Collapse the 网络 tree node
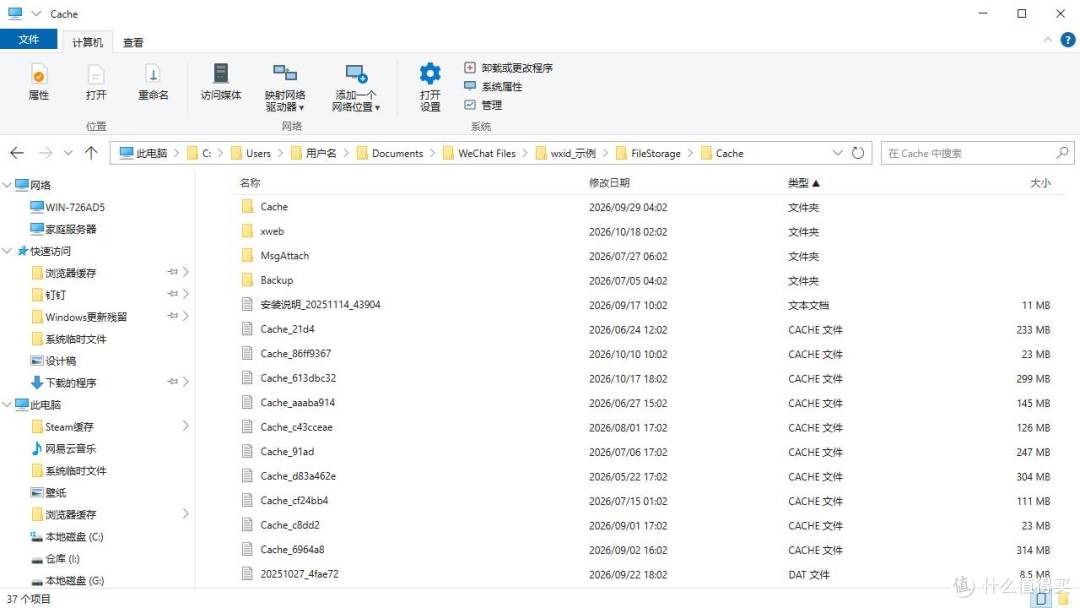 (7, 185)
